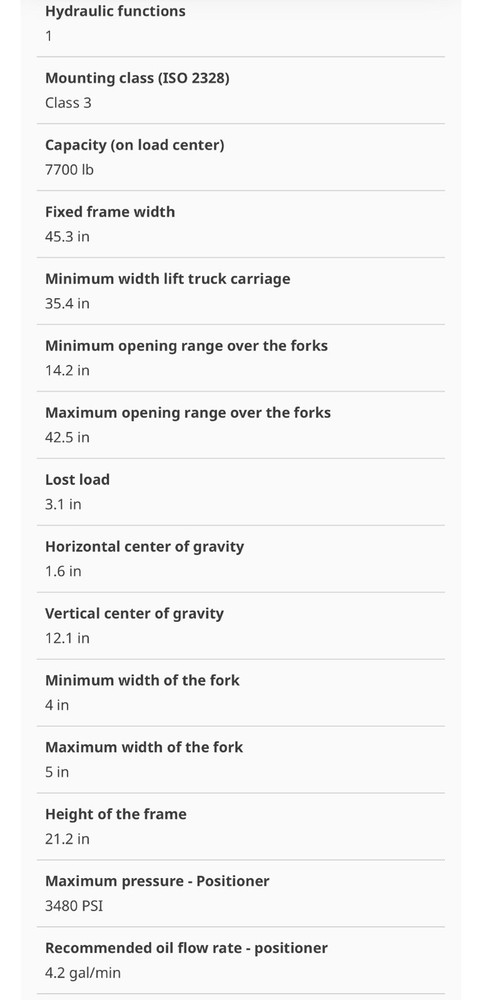Click the 7700 lb capacity value
This screenshot has height=1000, width=483.
[x=69, y=170]
